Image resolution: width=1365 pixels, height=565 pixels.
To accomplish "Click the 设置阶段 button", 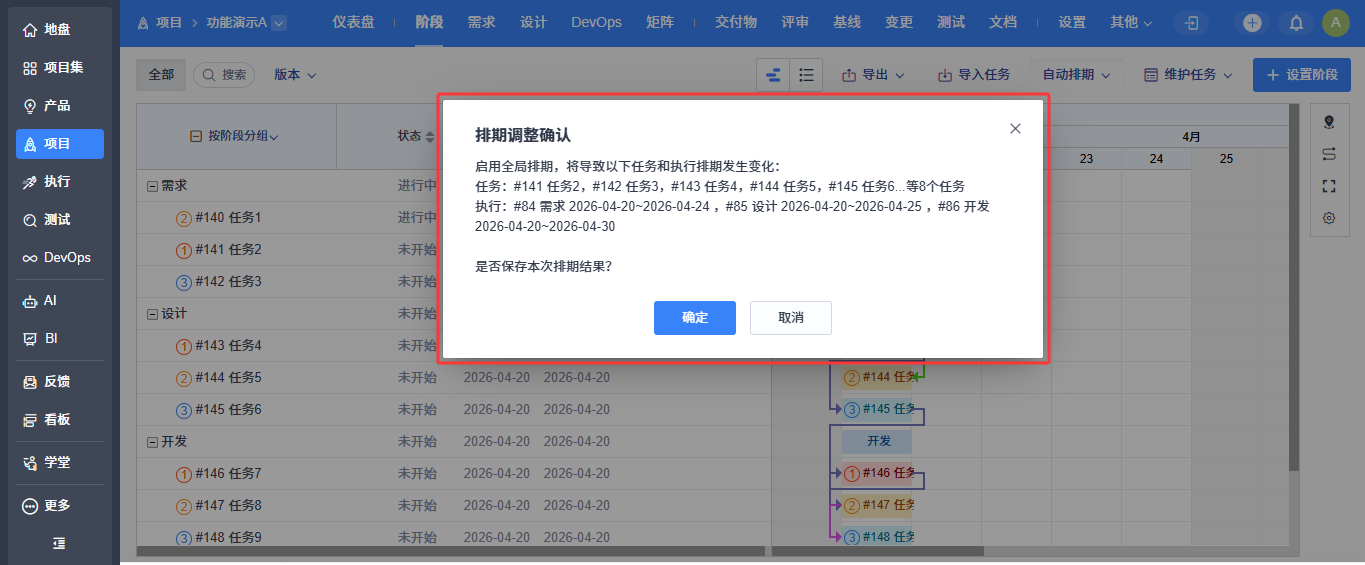I will point(1302,75).
